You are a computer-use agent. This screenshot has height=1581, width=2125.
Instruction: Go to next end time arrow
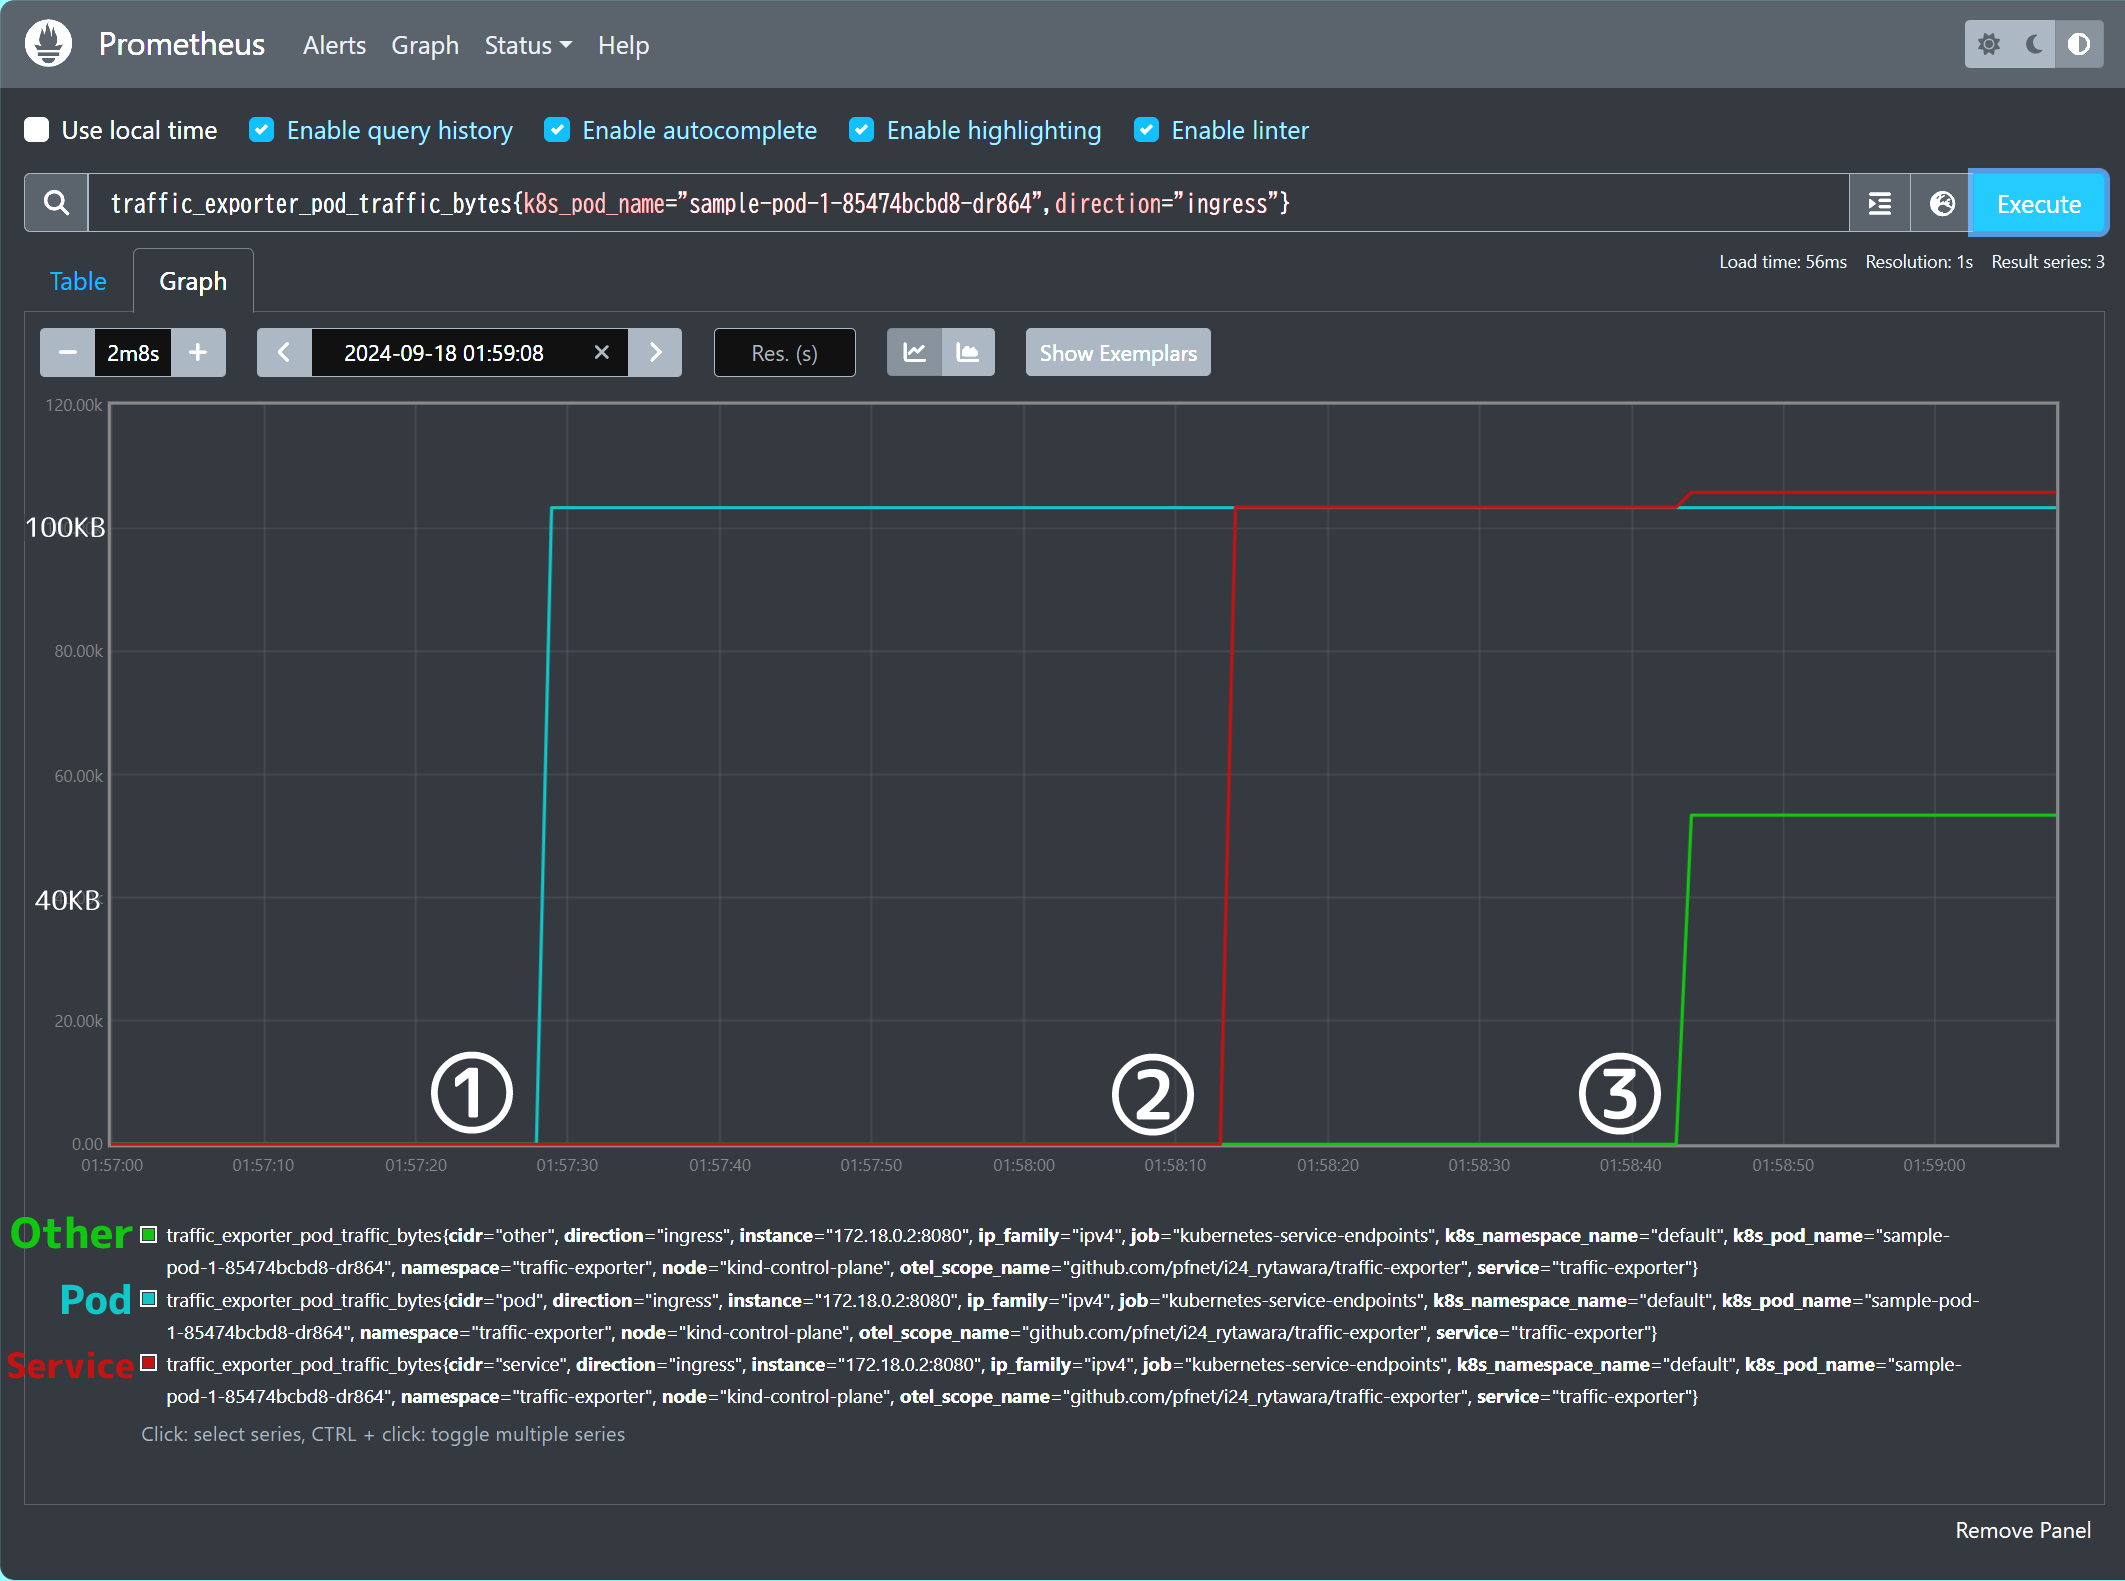[655, 353]
